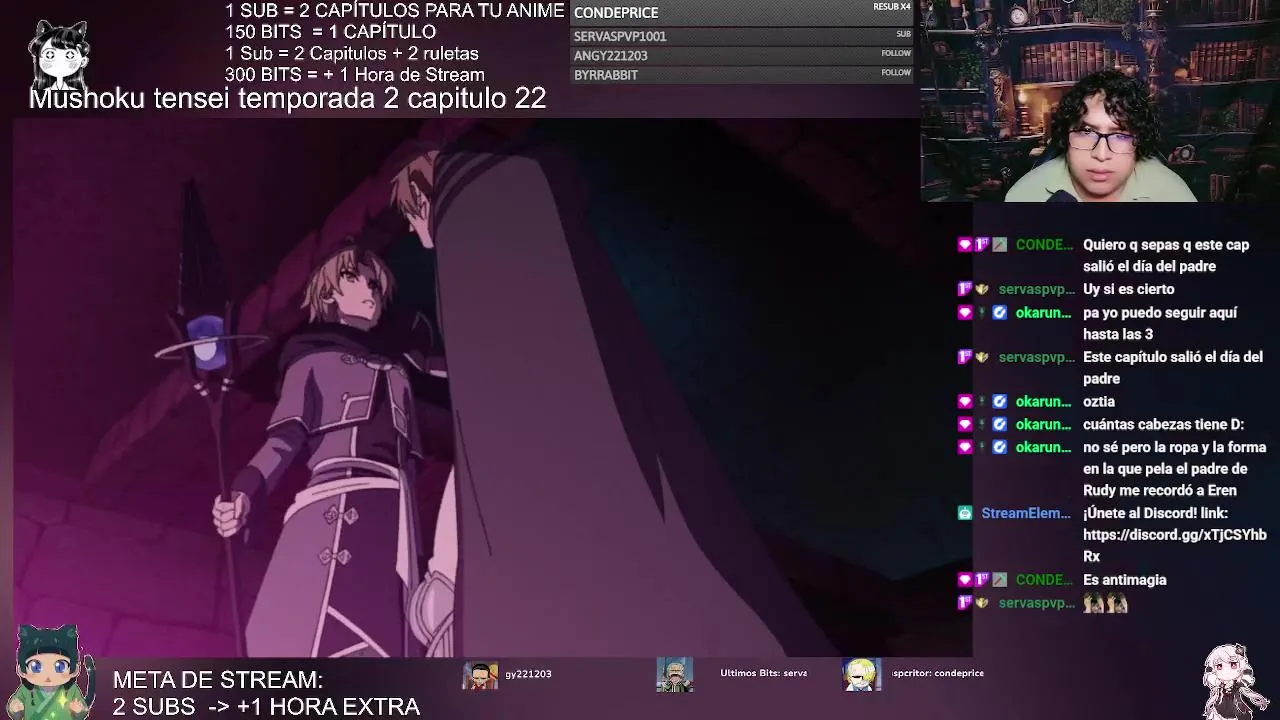Screen dimensions: 1280x720
Task: Click verified check badge on 'oztia' message
Action: click(x=999, y=401)
